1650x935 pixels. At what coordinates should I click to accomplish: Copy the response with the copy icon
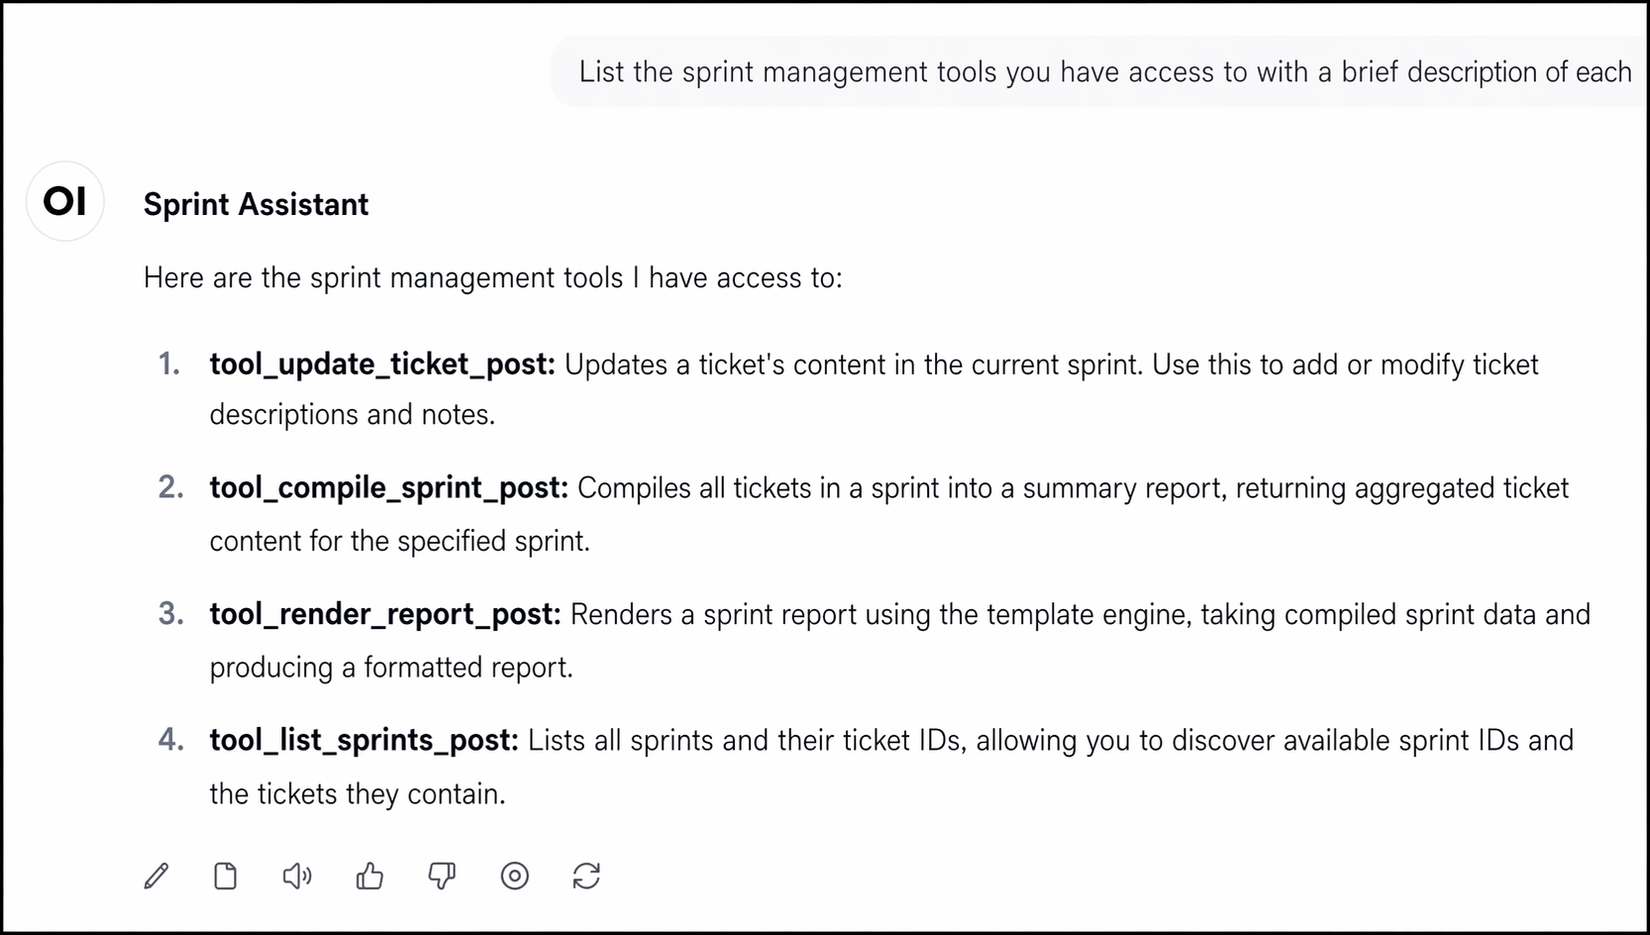coord(226,876)
